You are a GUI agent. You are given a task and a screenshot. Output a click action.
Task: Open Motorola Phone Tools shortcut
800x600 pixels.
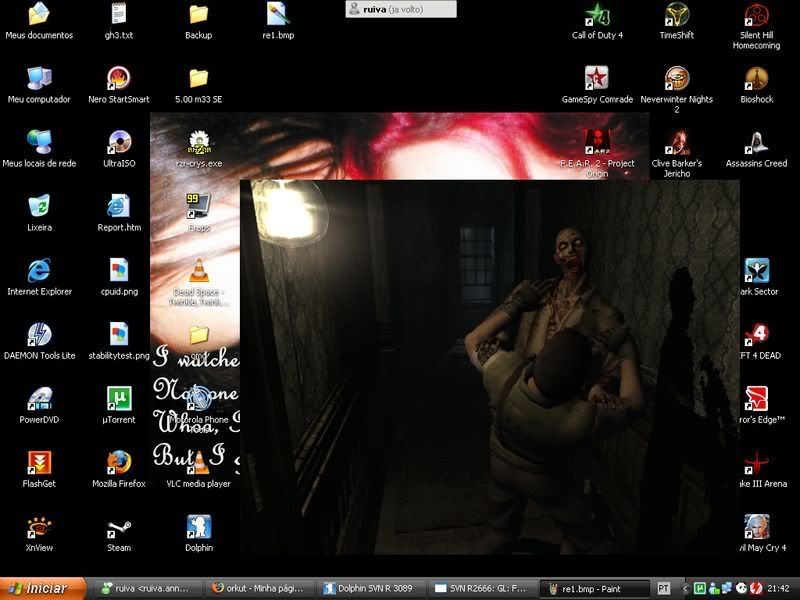pos(198,399)
